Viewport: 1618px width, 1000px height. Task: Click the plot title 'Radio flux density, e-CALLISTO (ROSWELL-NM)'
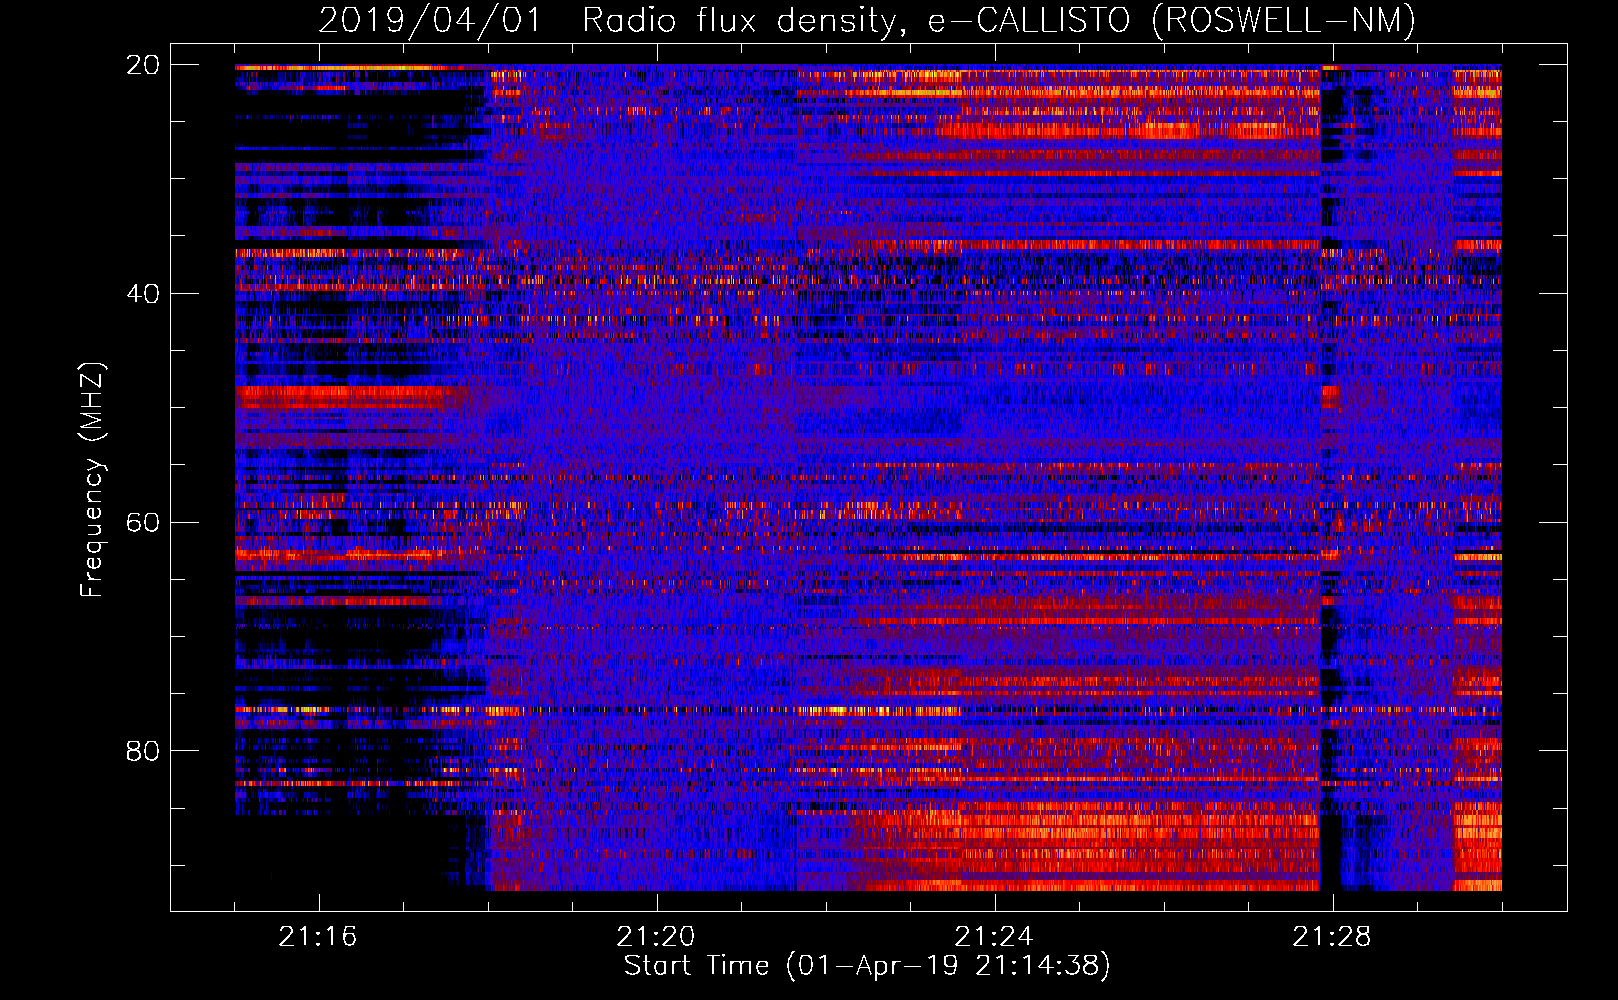pyautogui.click(x=999, y=20)
